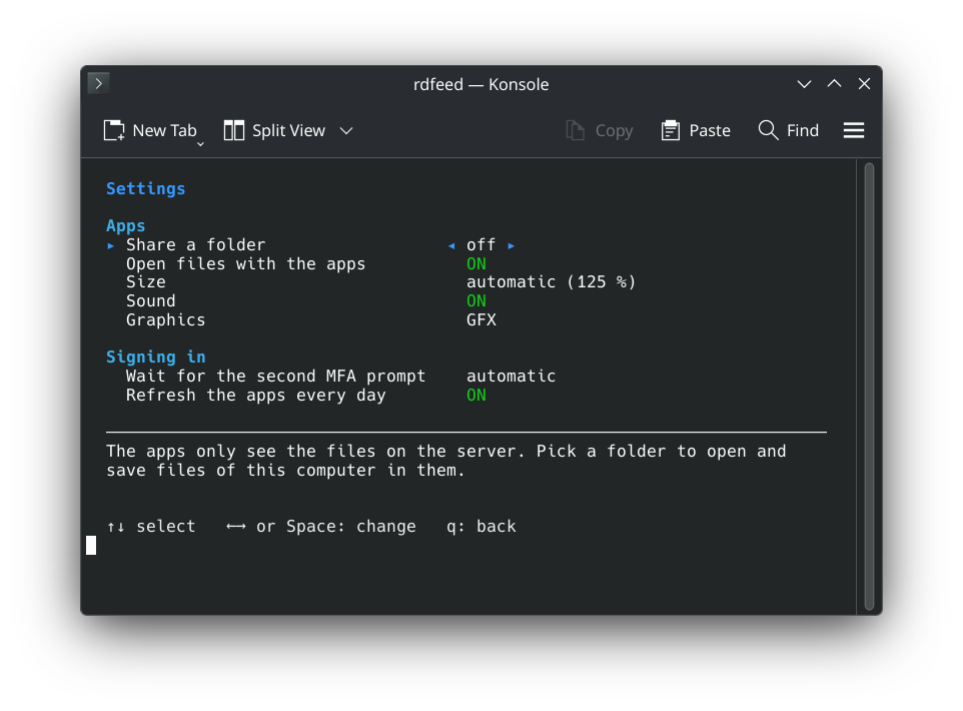Click the right arrow beside 'off' value

(511, 246)
